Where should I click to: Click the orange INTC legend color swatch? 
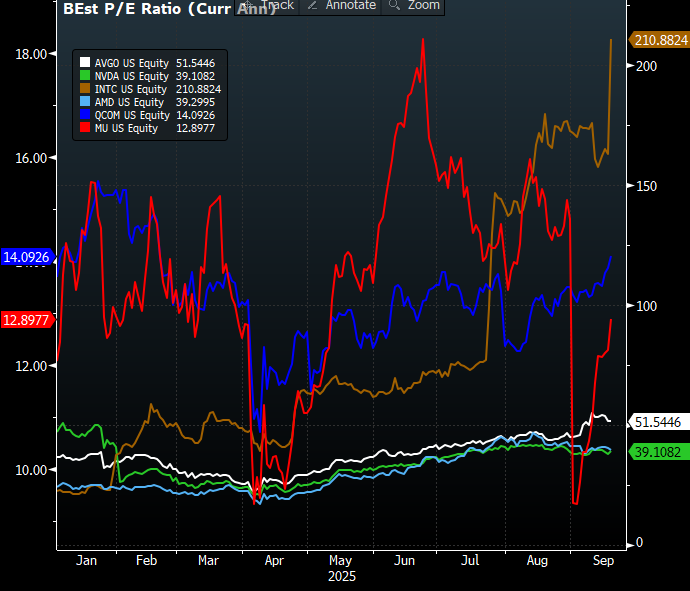[x=86, y=89]
